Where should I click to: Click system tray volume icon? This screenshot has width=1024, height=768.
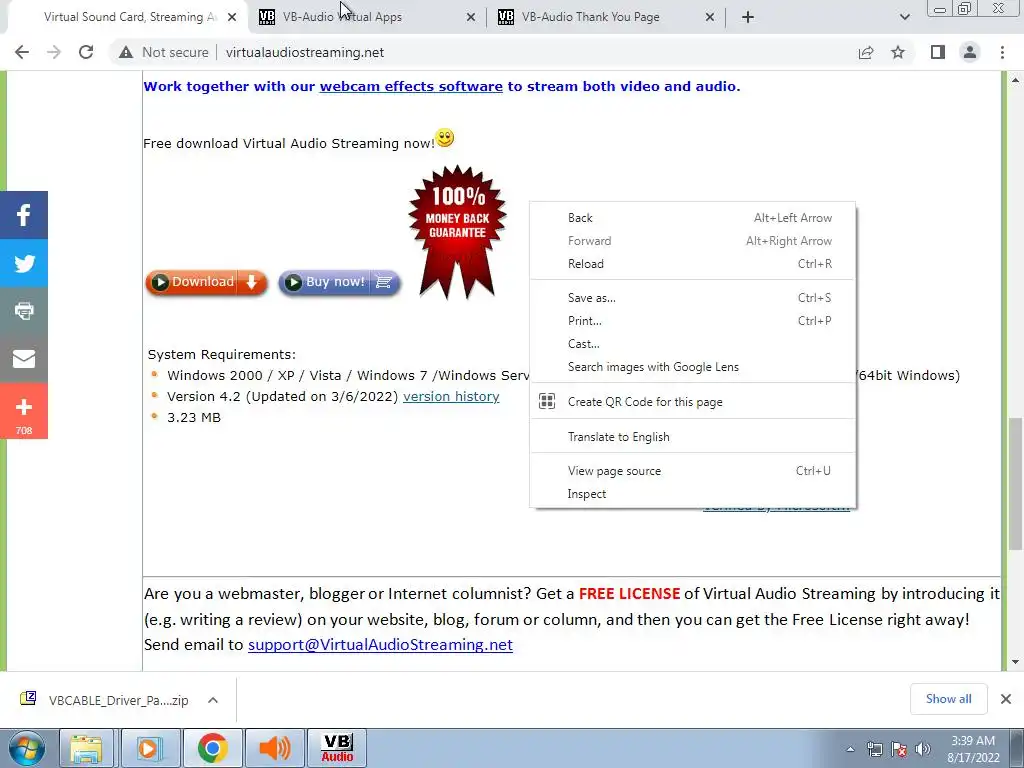pos(923,749)
